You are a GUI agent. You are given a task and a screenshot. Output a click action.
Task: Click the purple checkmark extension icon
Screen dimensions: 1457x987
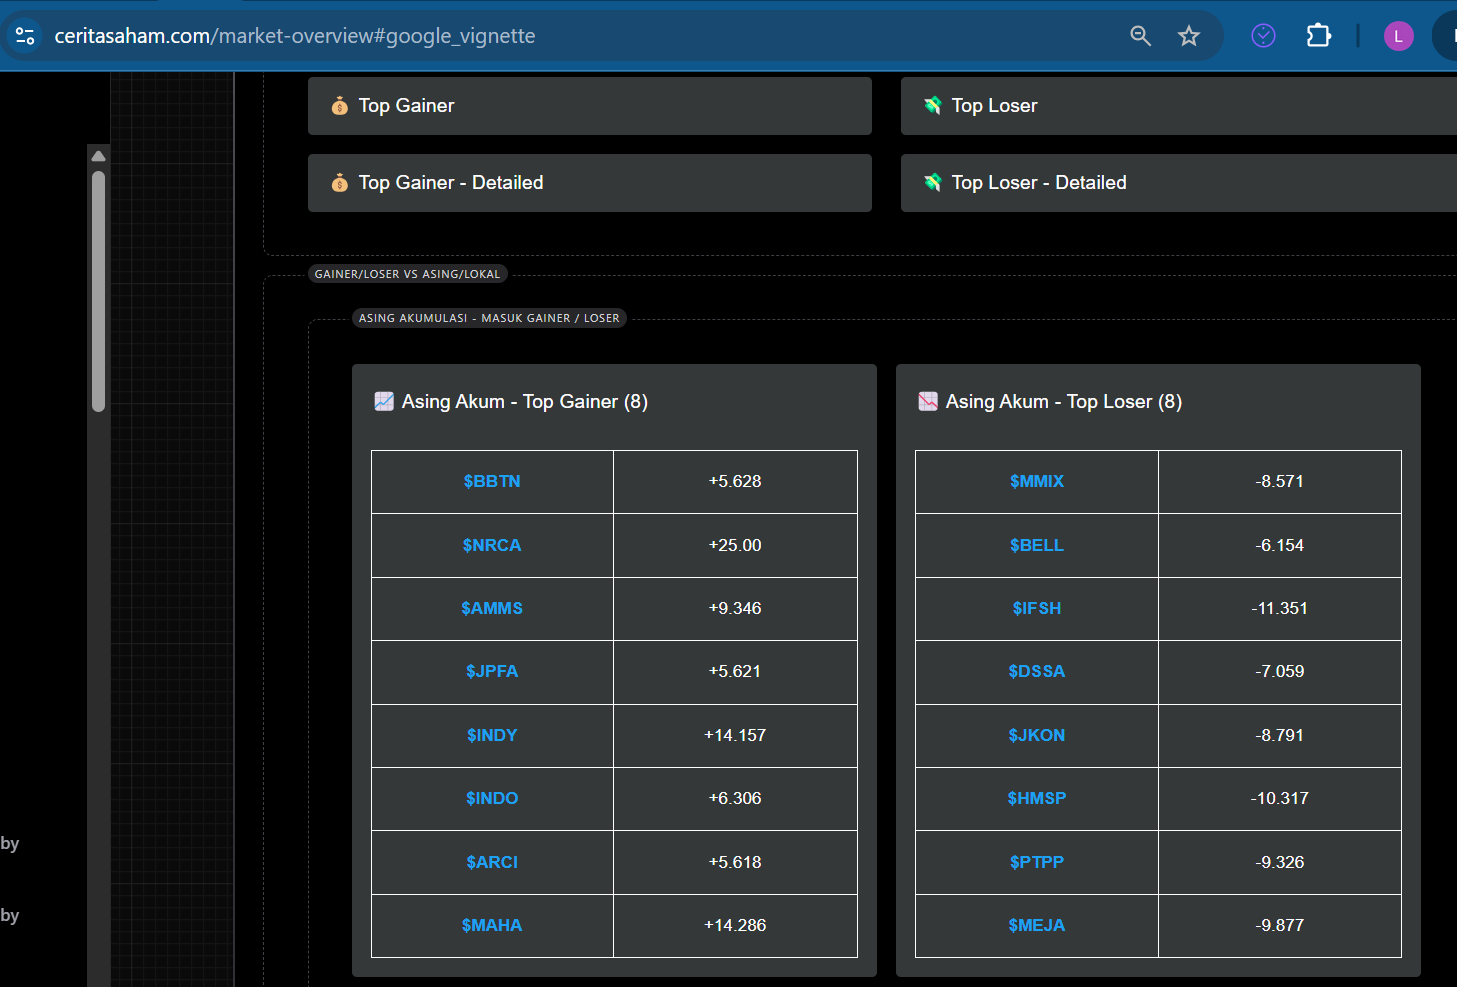pos(1263,36)
